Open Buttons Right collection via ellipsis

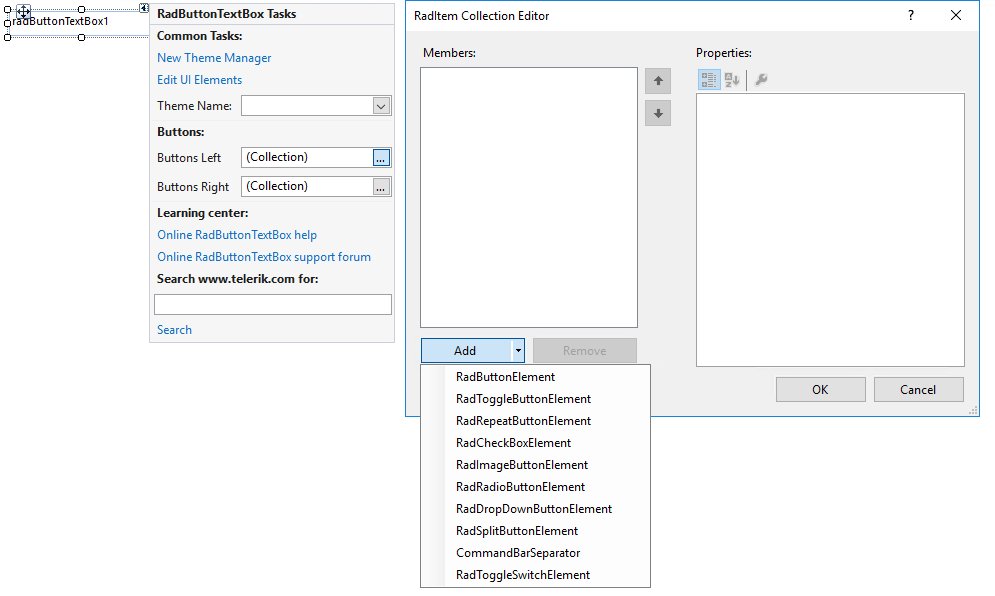click(x=381, y=186)
